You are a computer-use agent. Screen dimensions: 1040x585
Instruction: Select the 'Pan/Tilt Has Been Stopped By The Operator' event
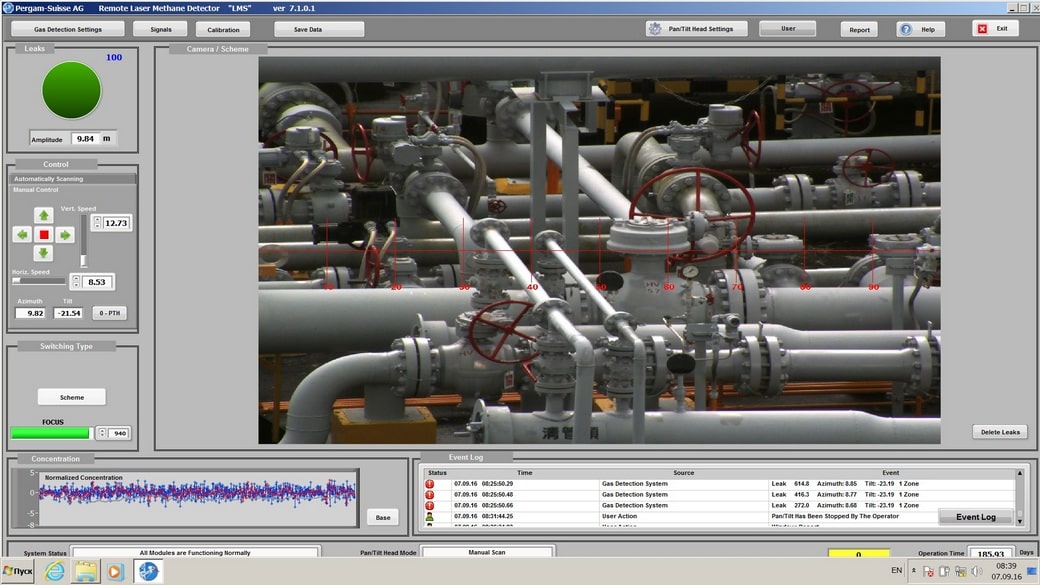pyautogui.click(x=835, y=516)
